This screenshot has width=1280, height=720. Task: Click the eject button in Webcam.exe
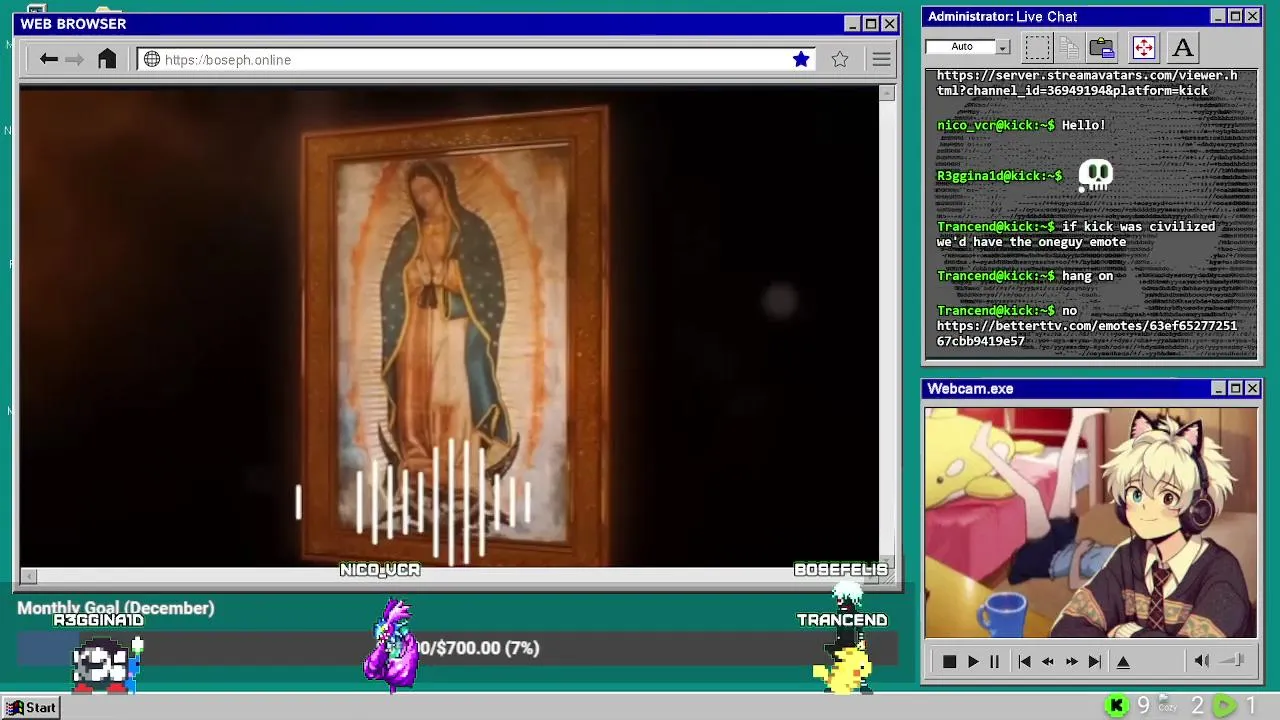[x=1123, y=661]
